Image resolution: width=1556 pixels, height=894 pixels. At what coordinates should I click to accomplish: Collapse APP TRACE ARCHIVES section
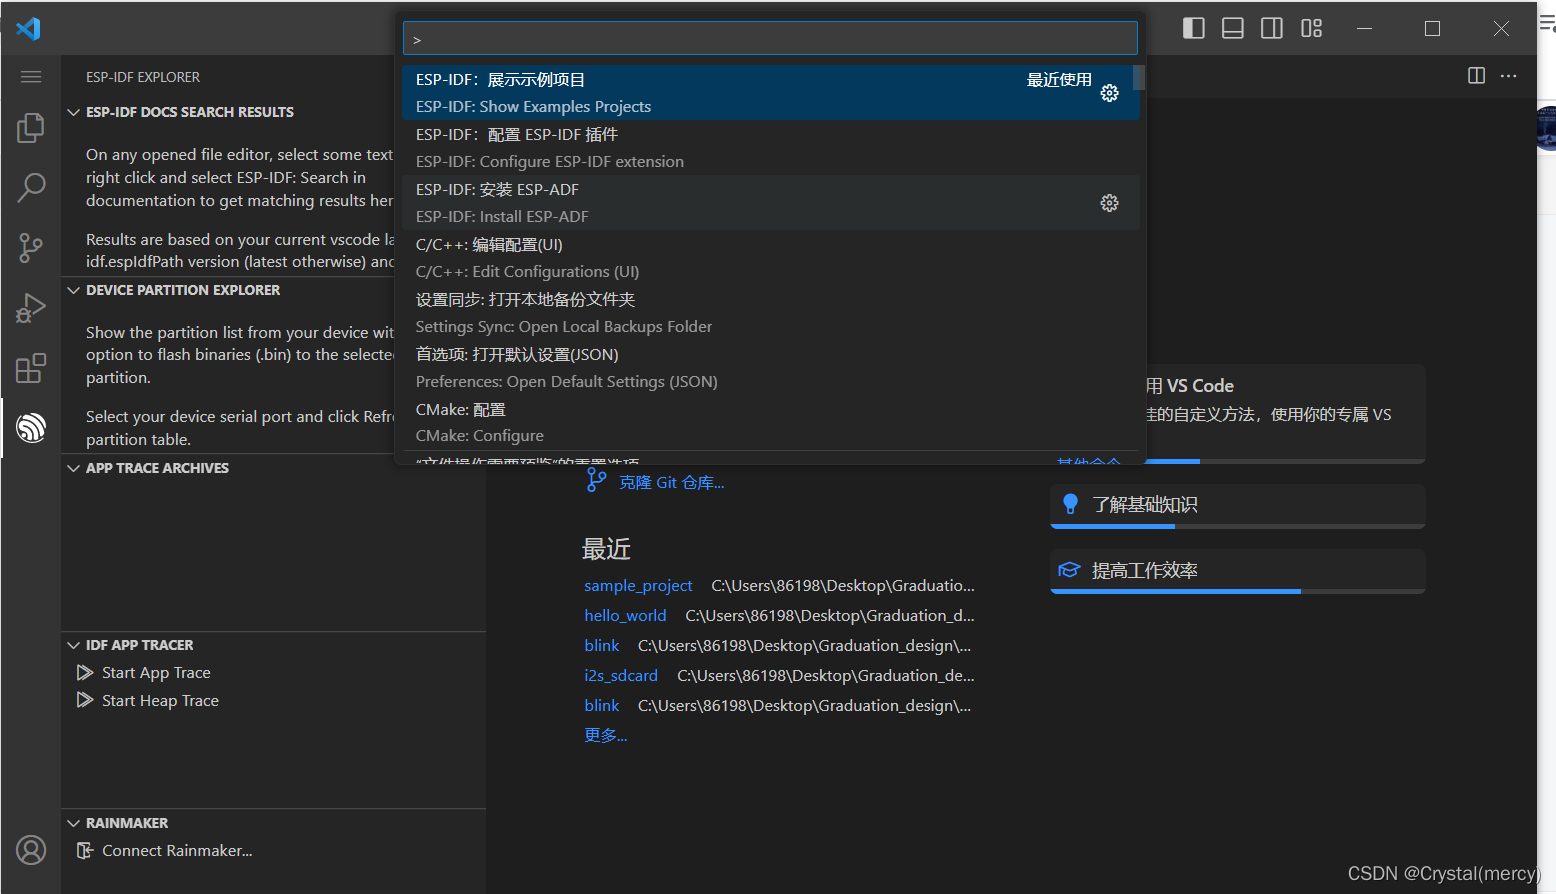[73, 468]
